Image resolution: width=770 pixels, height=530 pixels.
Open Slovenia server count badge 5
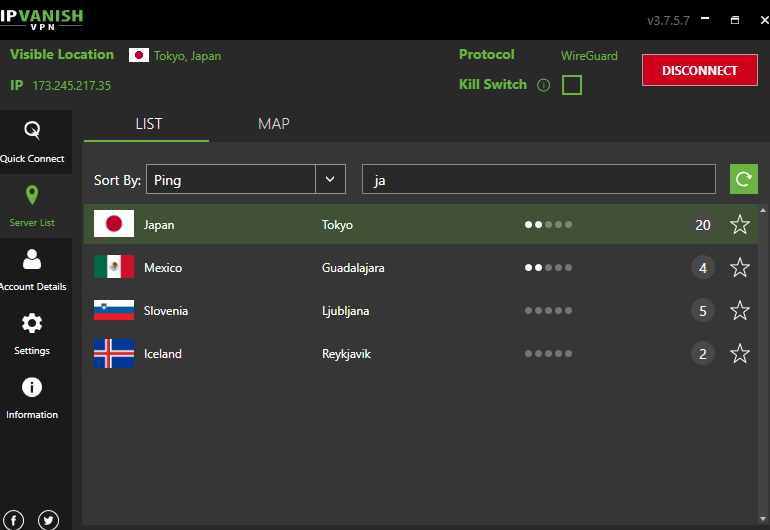point(703,310)
